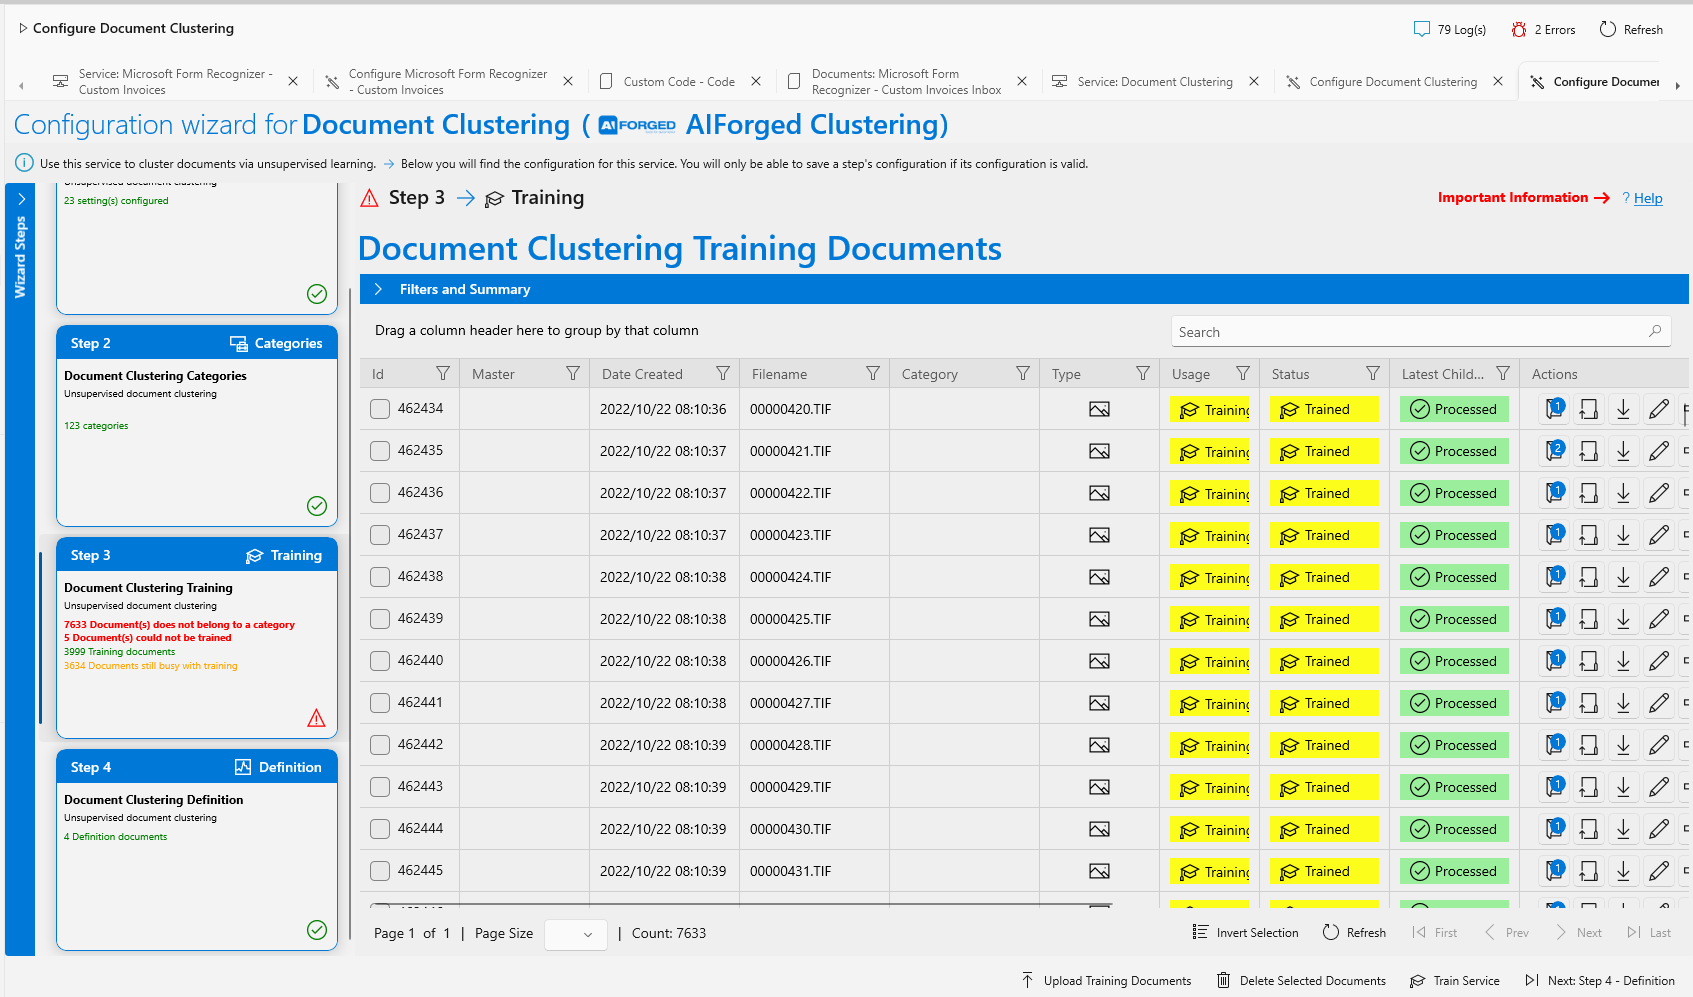Jump to the Last page
The height and width of the screenshot is (997, 1693).
click(1650, 933)
